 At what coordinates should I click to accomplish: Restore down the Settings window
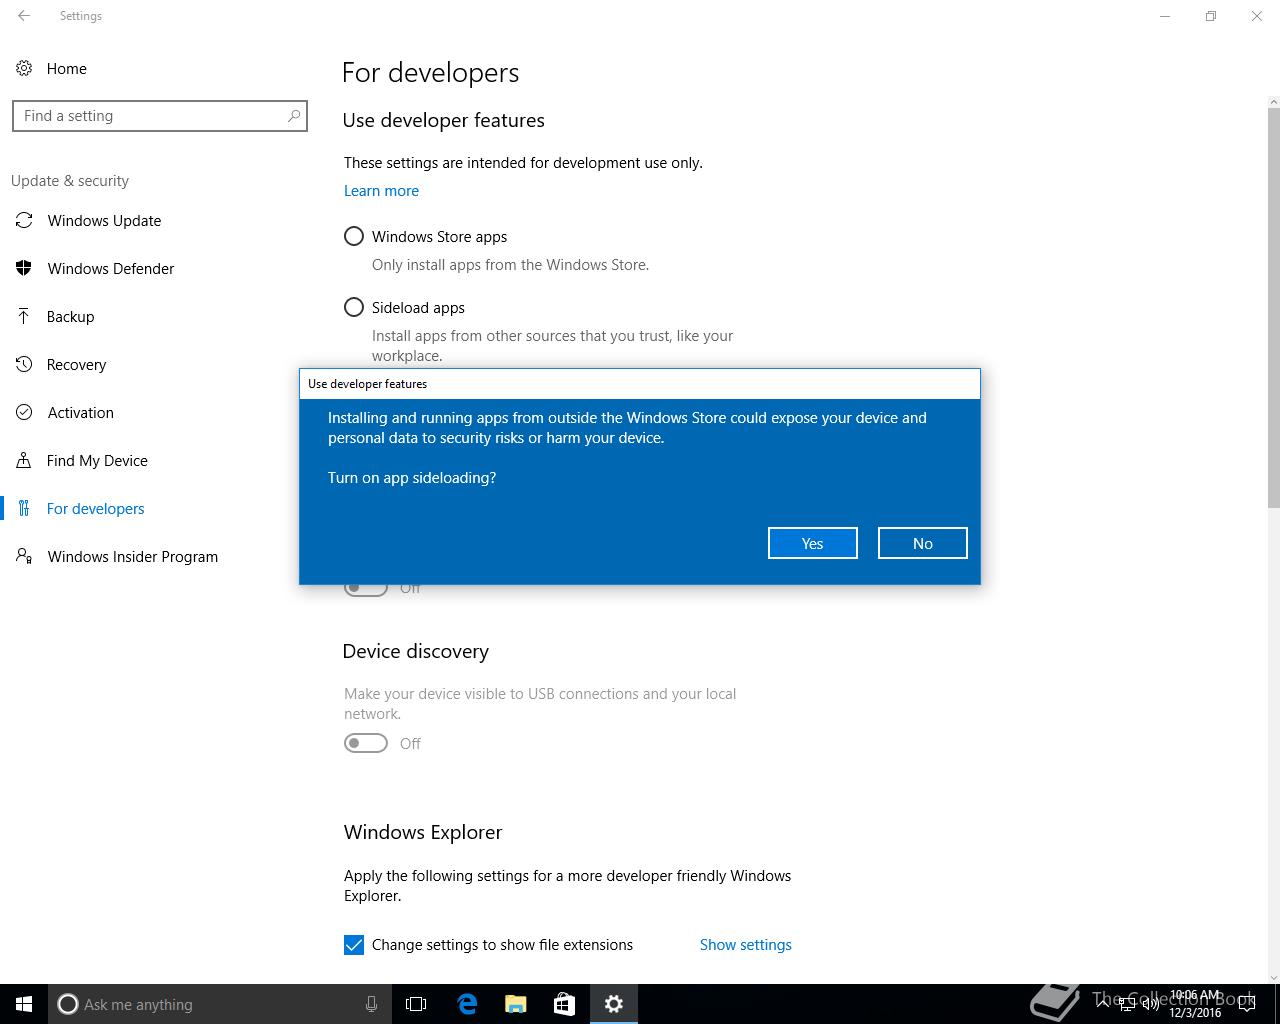pos(1211,16)
